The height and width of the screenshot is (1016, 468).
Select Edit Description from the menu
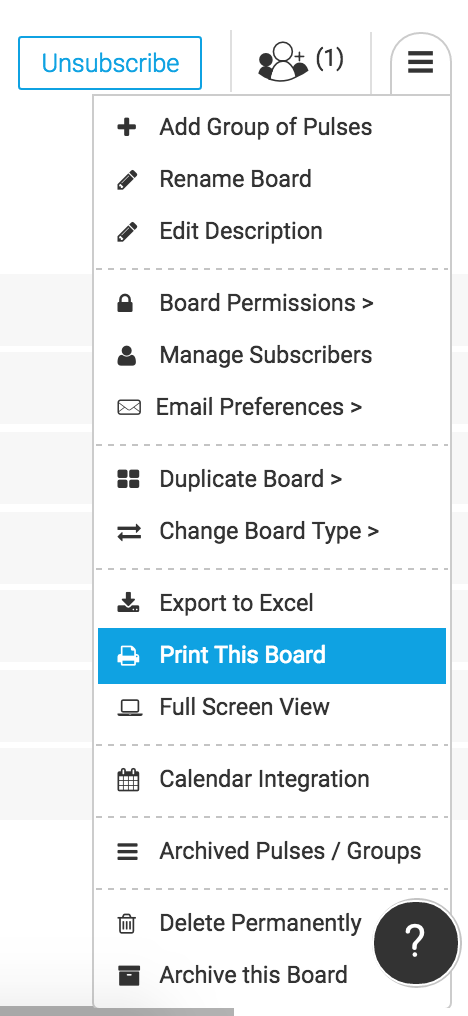click(240, 231)
